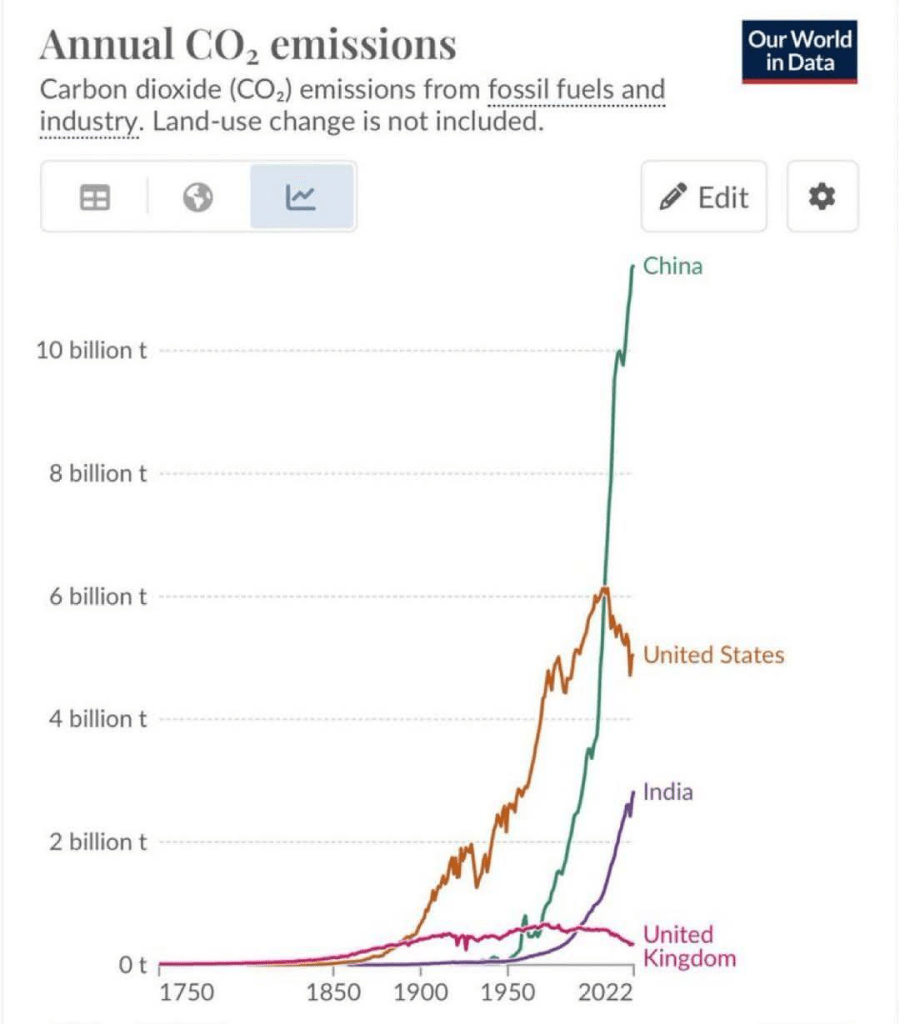This screenshot has width=900, height=1024.
Task: Click the Edit button with pencil
Action: (x=704, y=197)
